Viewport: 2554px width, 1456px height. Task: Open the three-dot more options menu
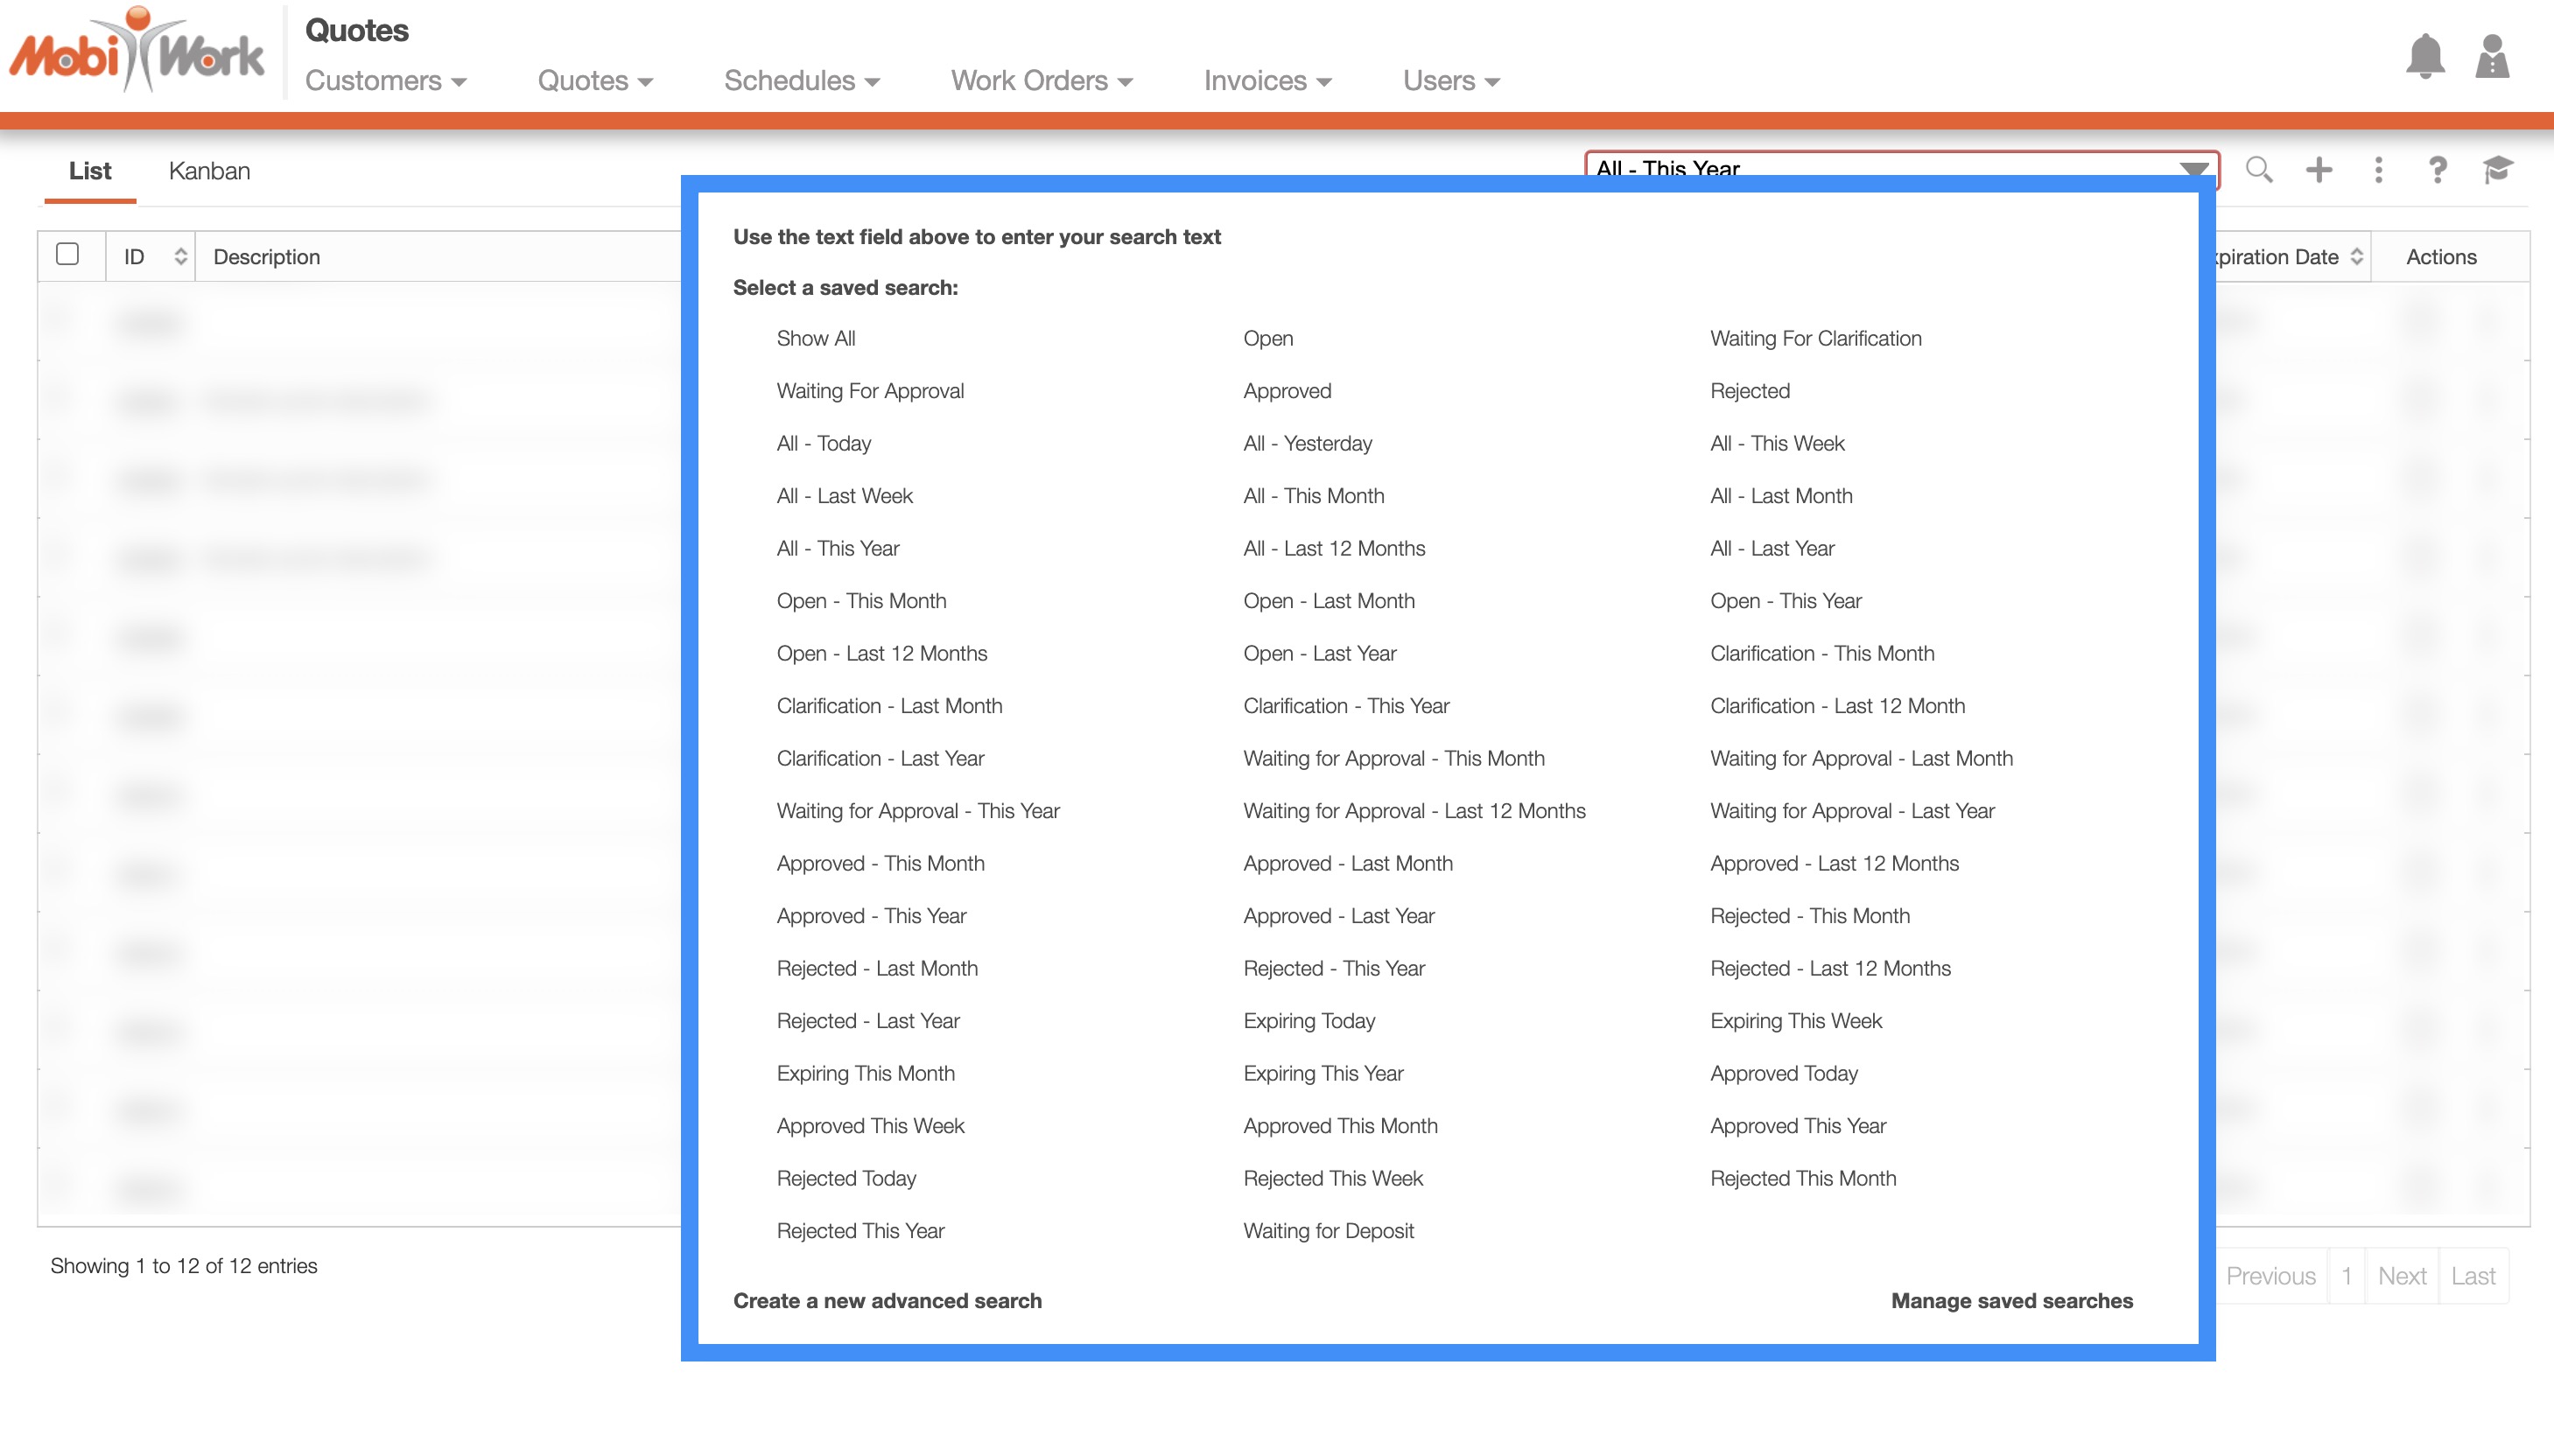coord(2378,170)
